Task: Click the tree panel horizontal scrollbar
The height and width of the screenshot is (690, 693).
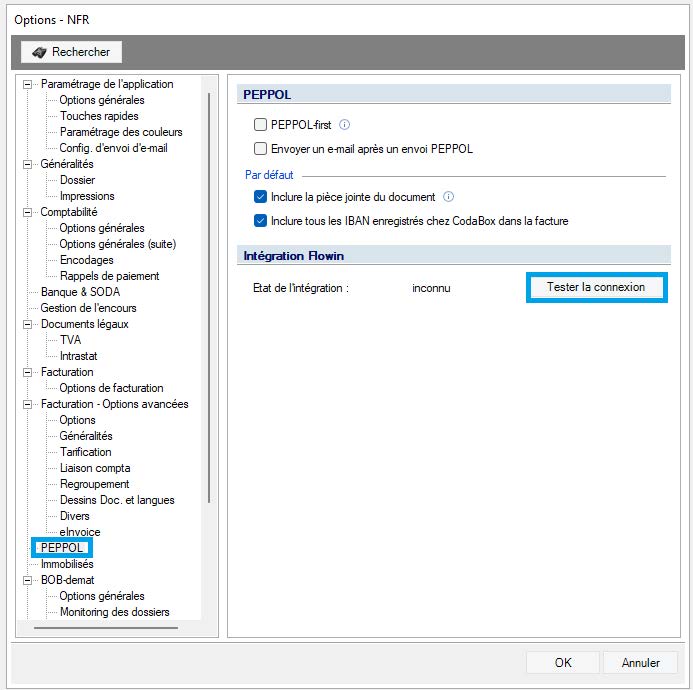Action: tap(105, 629)
